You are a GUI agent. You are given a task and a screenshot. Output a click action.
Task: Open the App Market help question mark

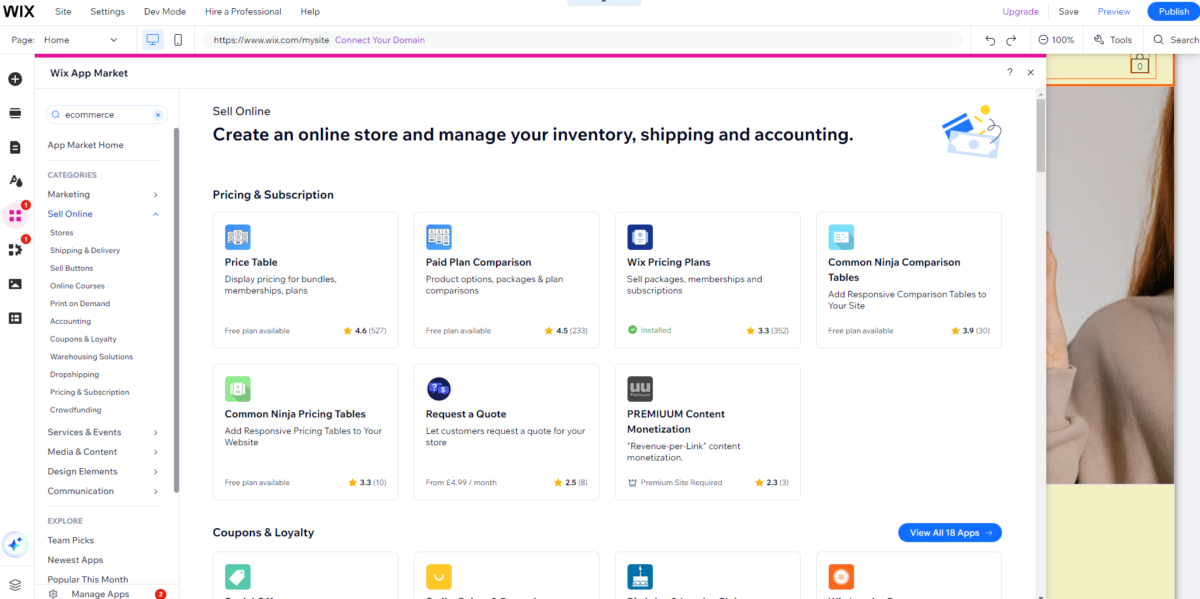1009,73
